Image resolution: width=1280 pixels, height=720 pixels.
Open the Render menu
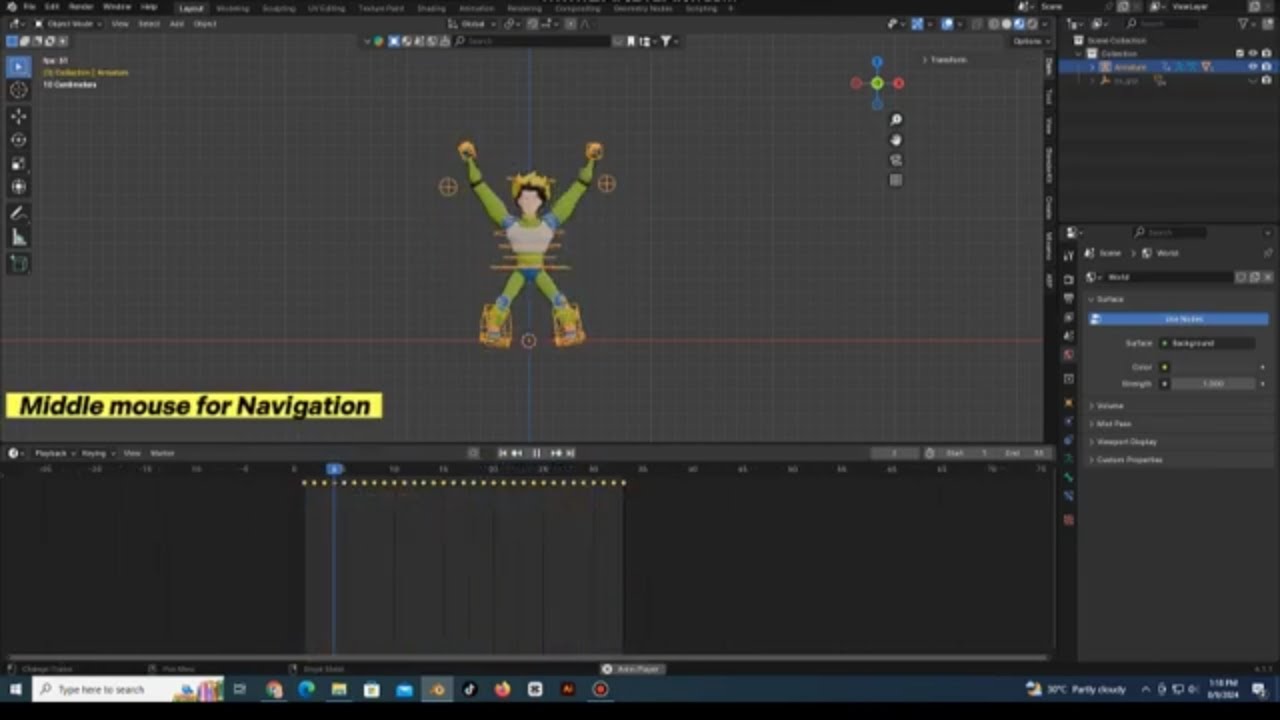[x=81, y=7]
